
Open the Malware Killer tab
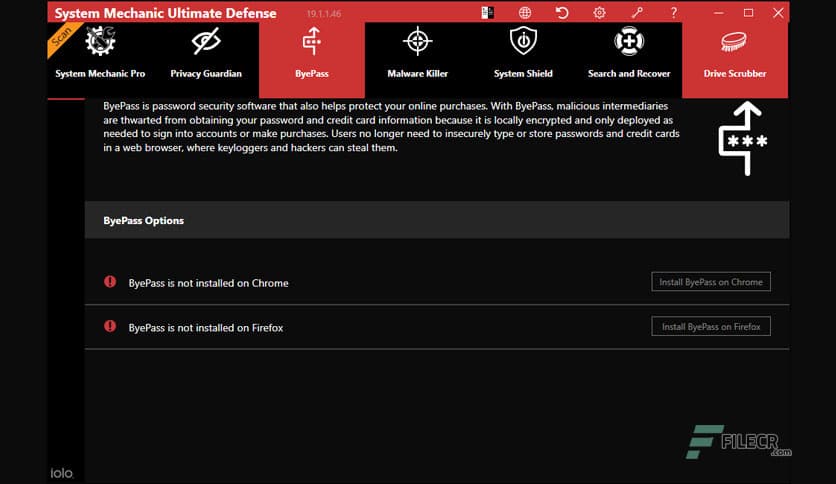(x=417, y=60)
